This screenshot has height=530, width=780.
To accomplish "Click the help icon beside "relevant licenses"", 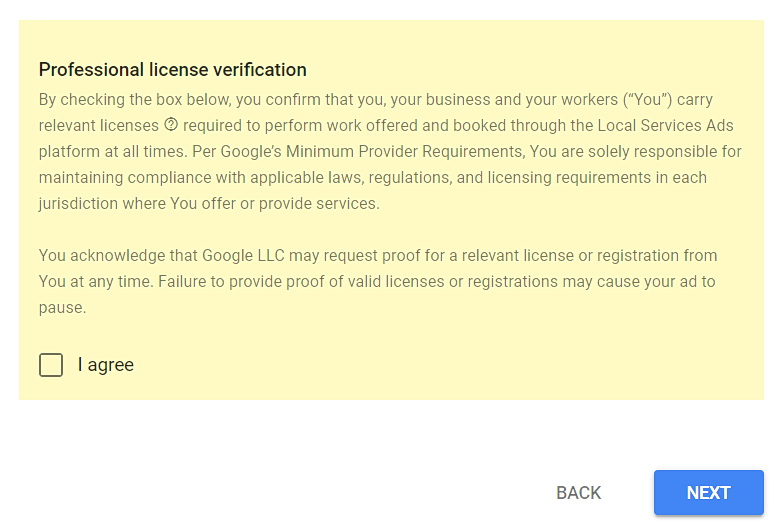I will pyautogui.click(x=171, y=125).
